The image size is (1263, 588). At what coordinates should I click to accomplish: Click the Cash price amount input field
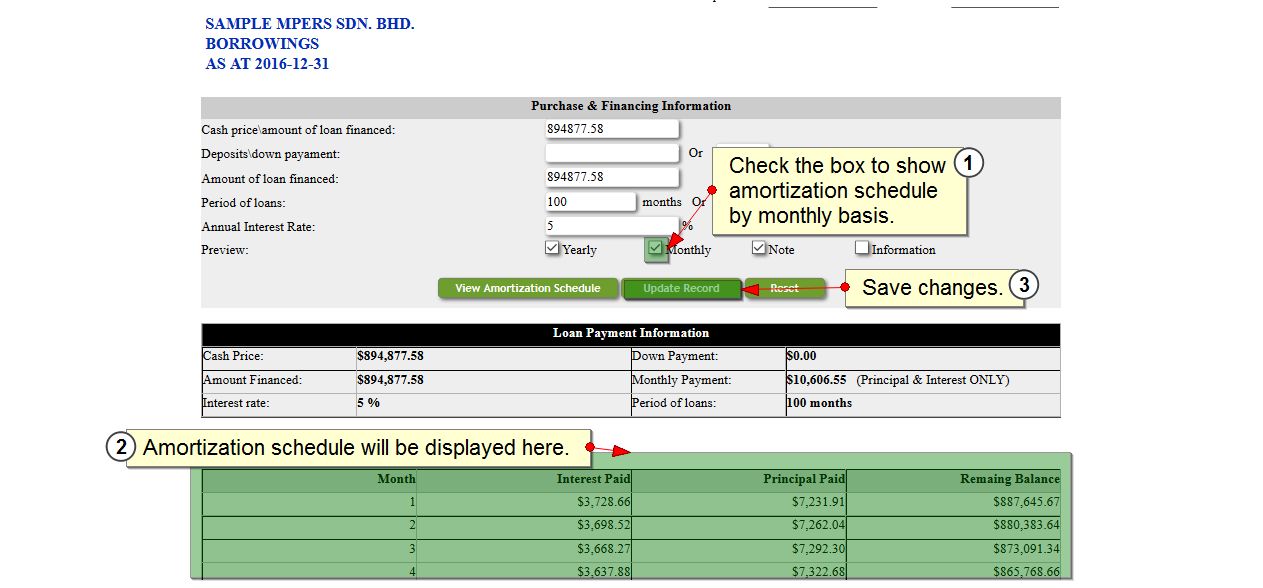[611, 129]
